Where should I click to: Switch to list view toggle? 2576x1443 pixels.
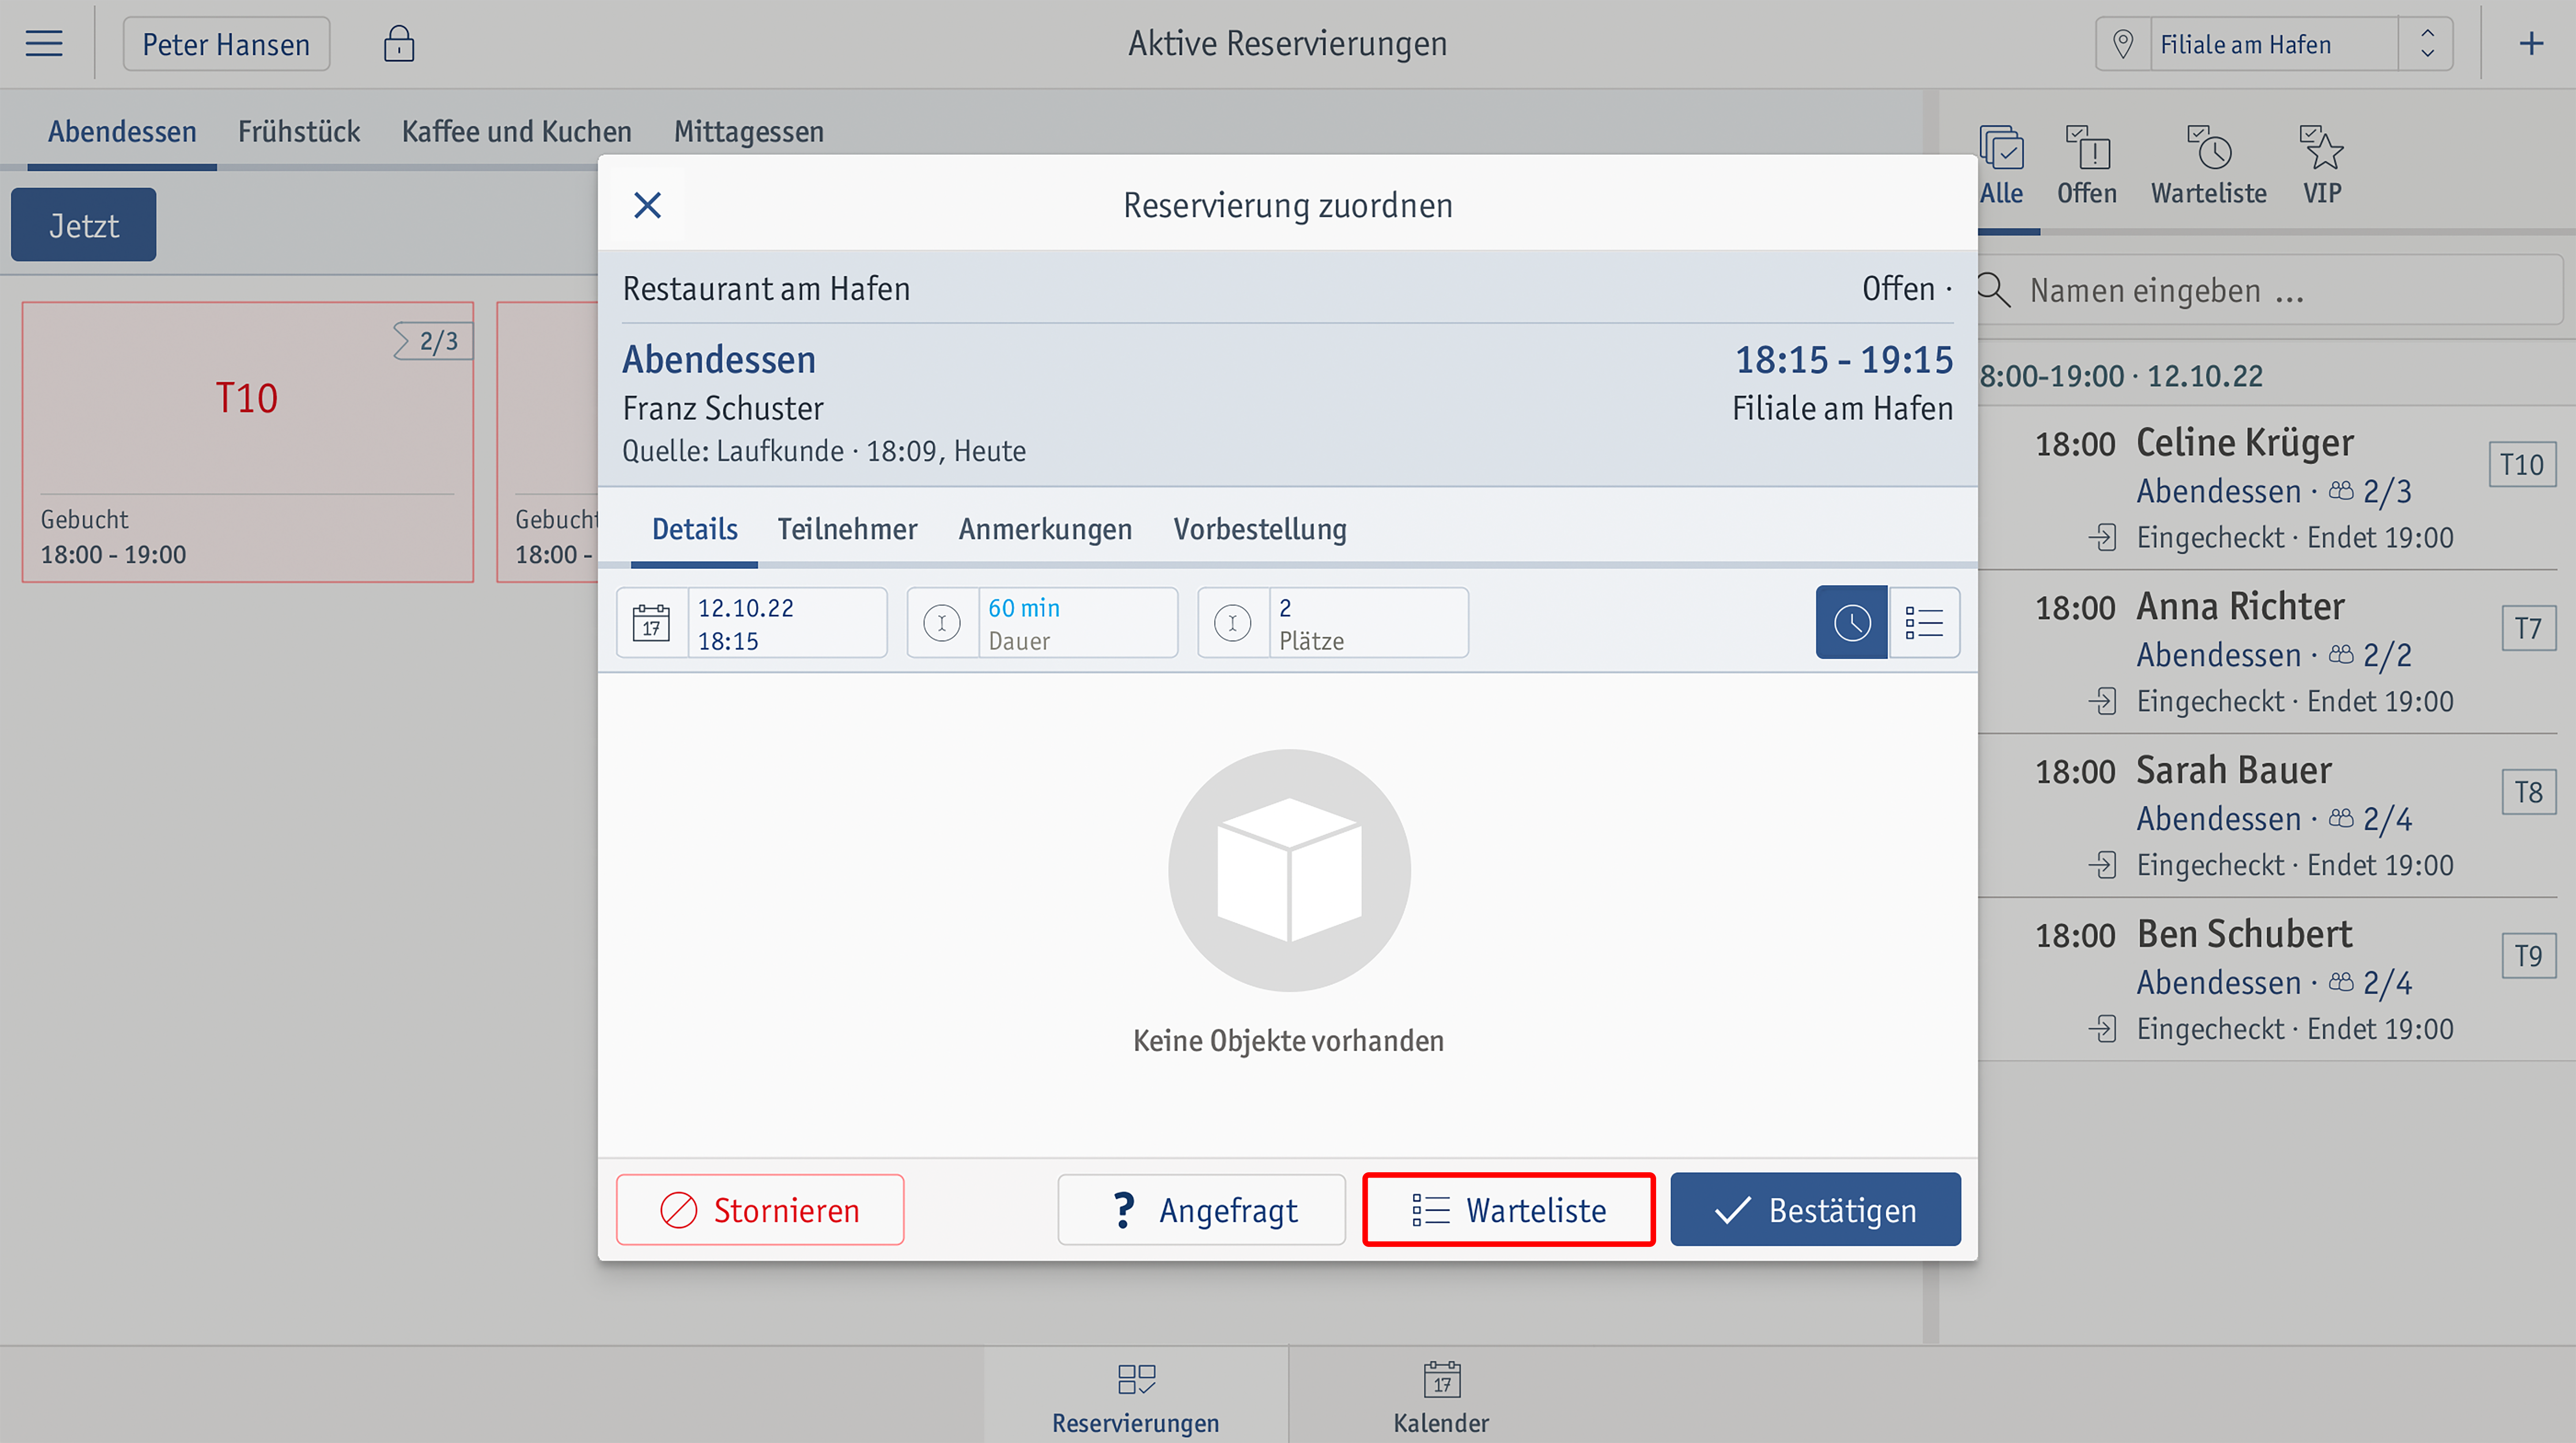pos(1924,623)
